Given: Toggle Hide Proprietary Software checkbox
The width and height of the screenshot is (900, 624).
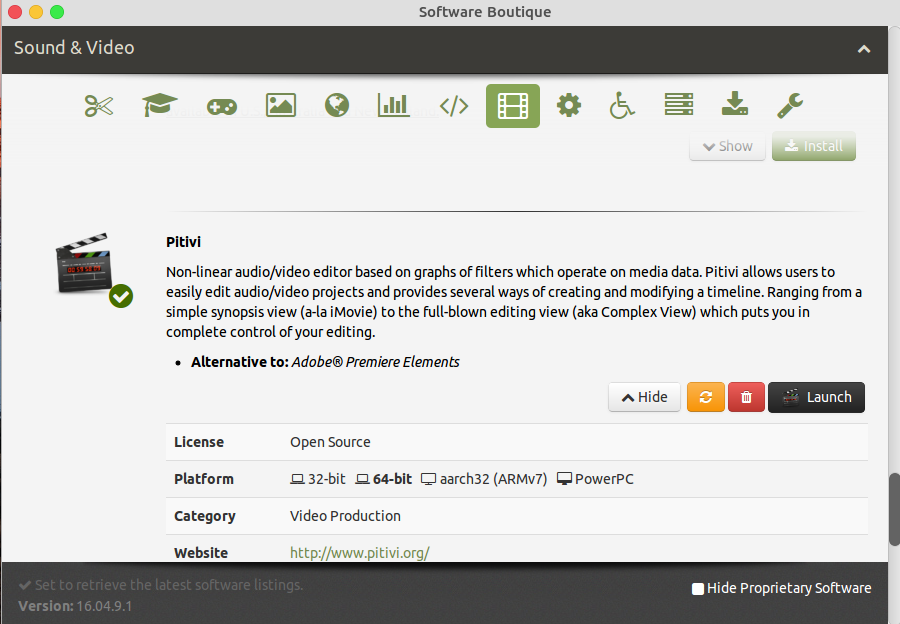Looking at the screenshot, I should tap(698, 588).
